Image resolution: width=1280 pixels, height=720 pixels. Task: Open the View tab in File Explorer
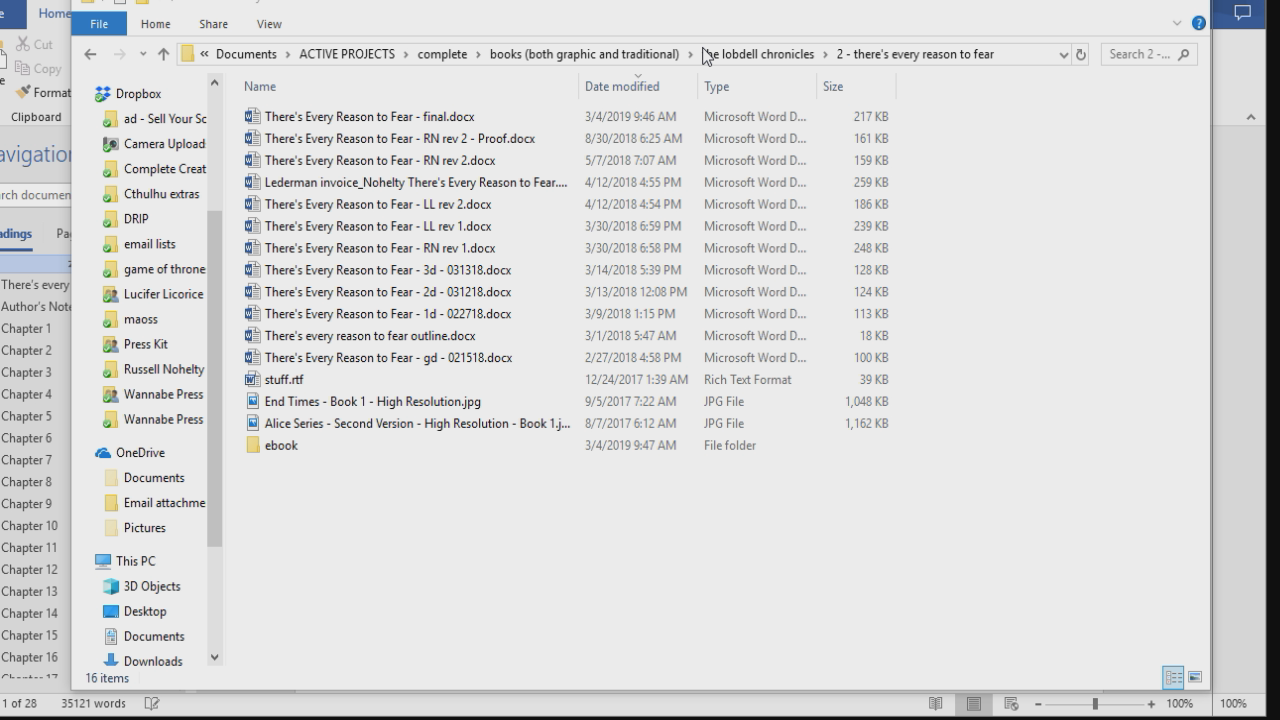click(x=269, y=24)
